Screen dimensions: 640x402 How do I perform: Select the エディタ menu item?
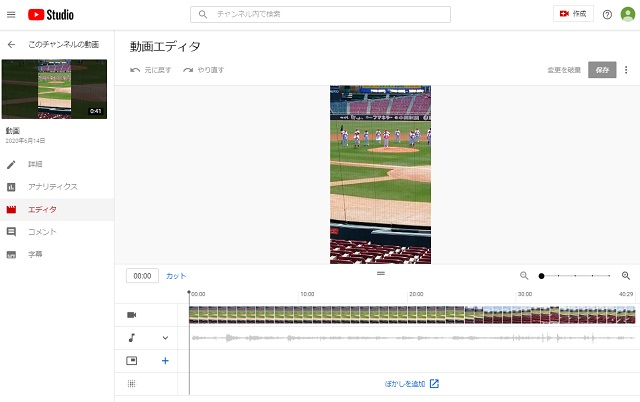point(42,209)
